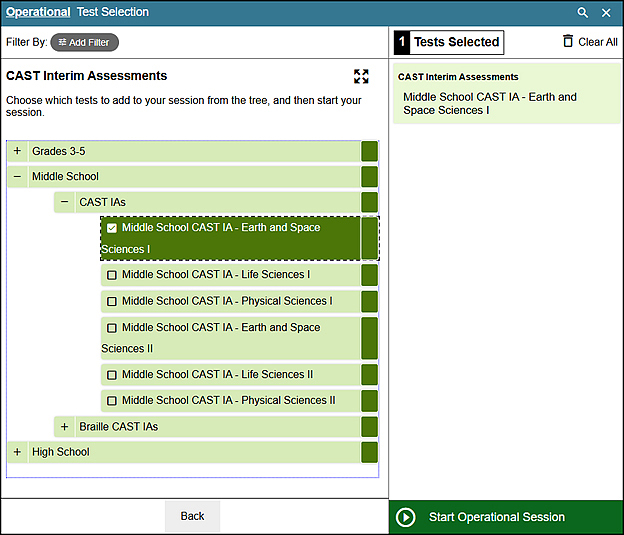
Task: Check Middle School Physical Sciences II
Action: click(x=112, y=401)
